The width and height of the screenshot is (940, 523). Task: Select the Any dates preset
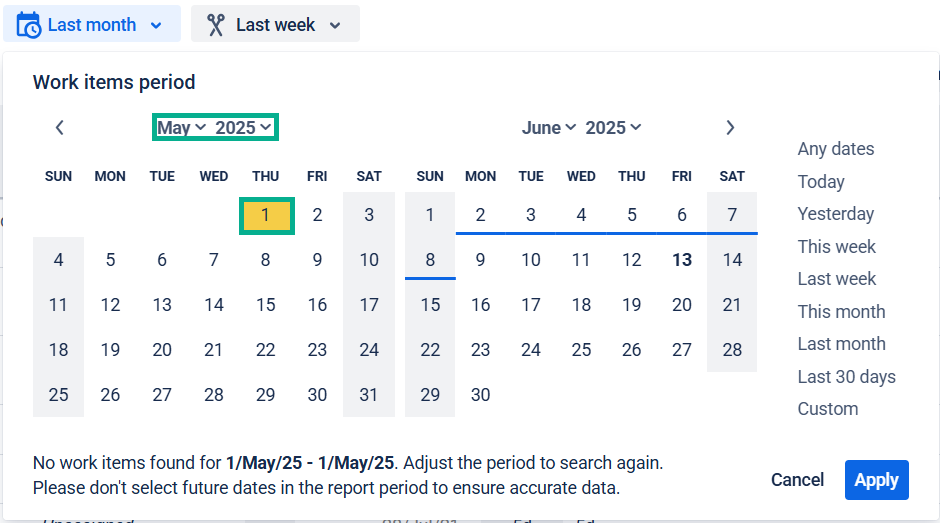[836, 149]
